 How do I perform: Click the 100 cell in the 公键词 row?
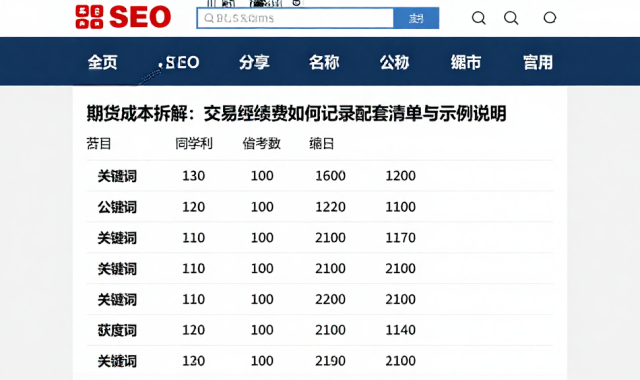pos(262,207)
